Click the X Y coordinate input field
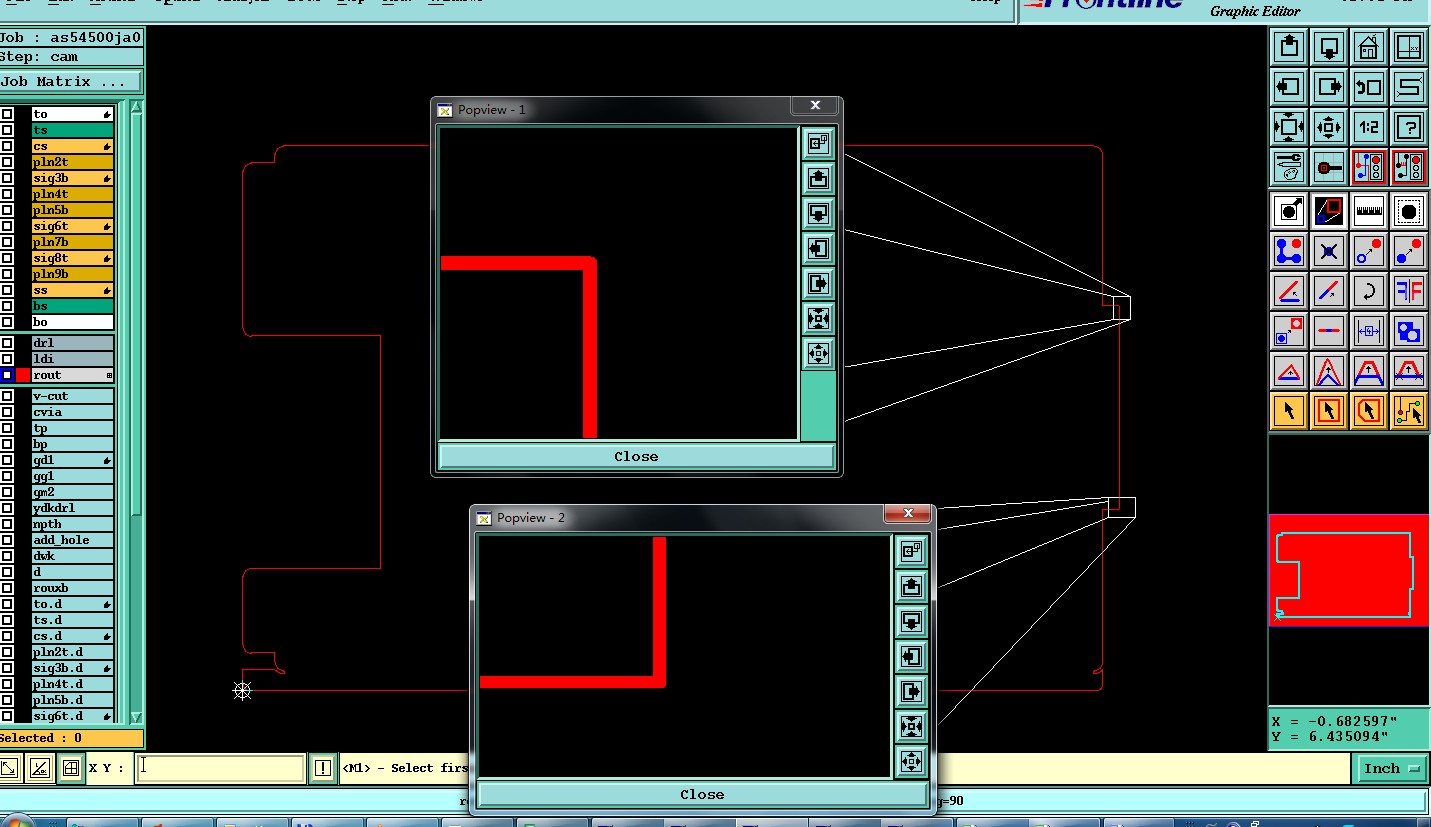This screenshot has width=1431, height=827. click(220, 768)
